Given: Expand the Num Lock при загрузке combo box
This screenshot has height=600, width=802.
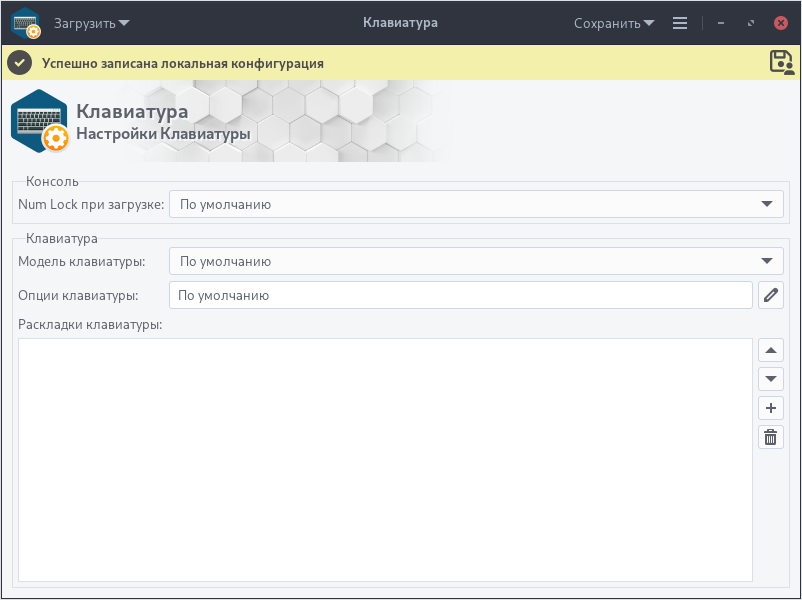Looking at the screenshot, I should 475,204.
